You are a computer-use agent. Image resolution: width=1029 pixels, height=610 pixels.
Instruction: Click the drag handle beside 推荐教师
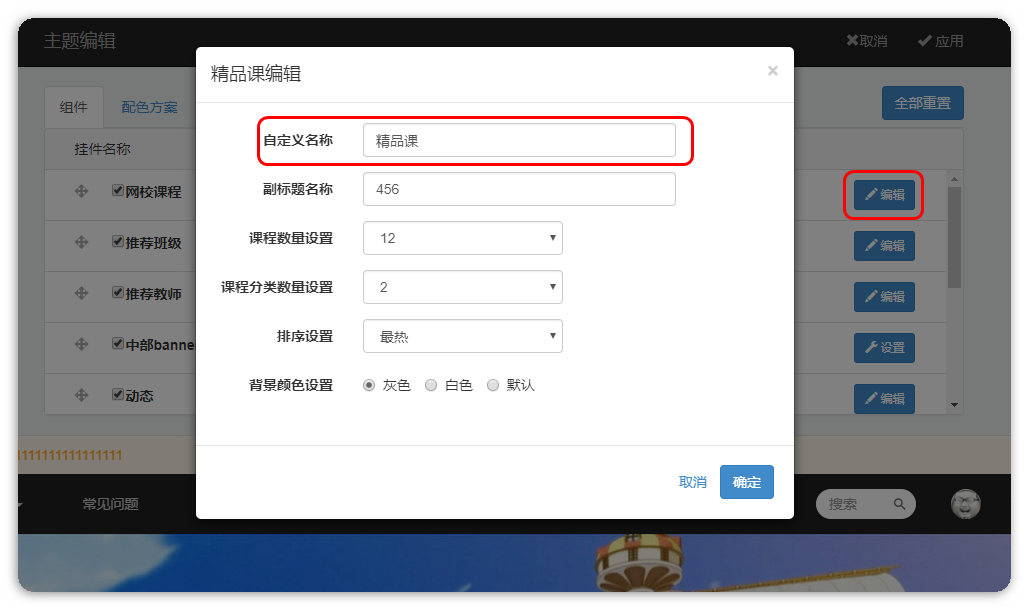click(82, 293)
